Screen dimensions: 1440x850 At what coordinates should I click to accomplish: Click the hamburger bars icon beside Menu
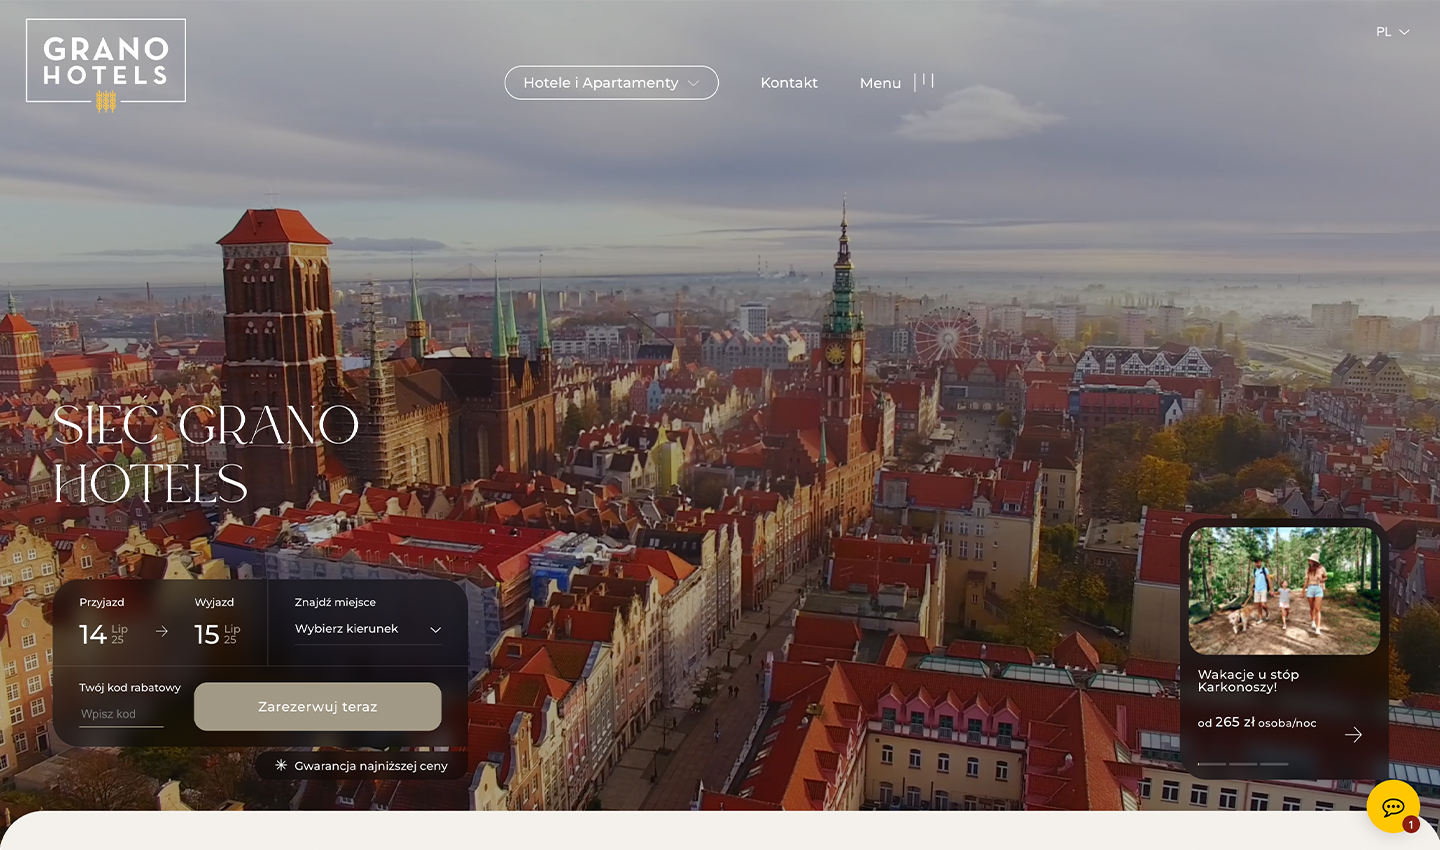click(925, 82)
